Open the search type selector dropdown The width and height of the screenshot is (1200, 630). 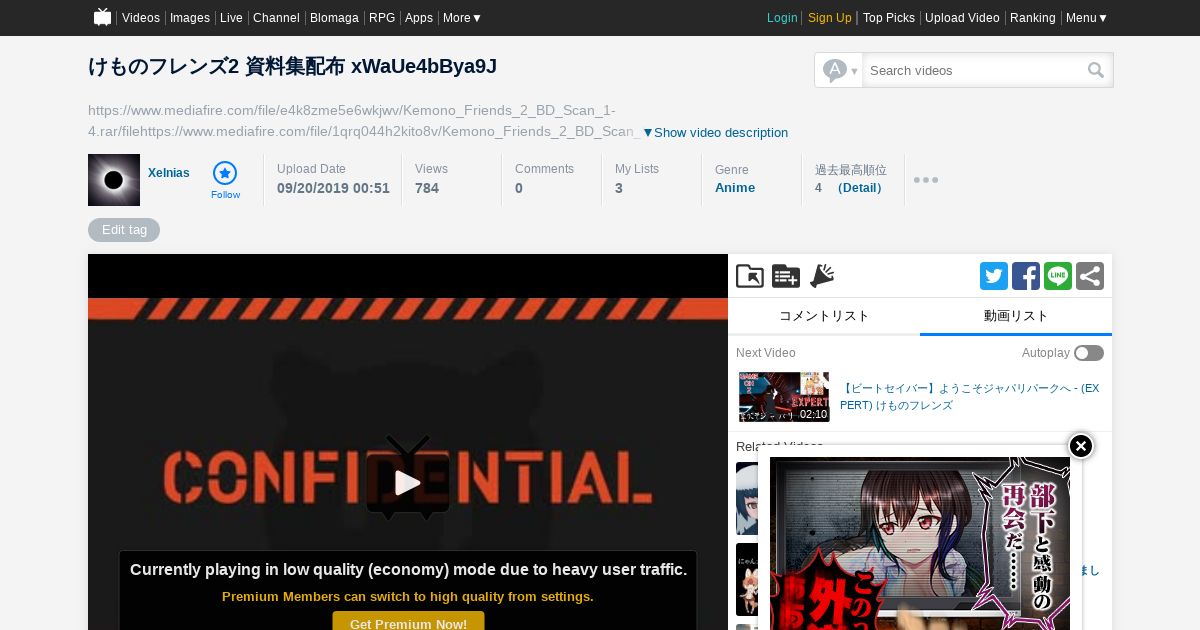pos(839,70)
